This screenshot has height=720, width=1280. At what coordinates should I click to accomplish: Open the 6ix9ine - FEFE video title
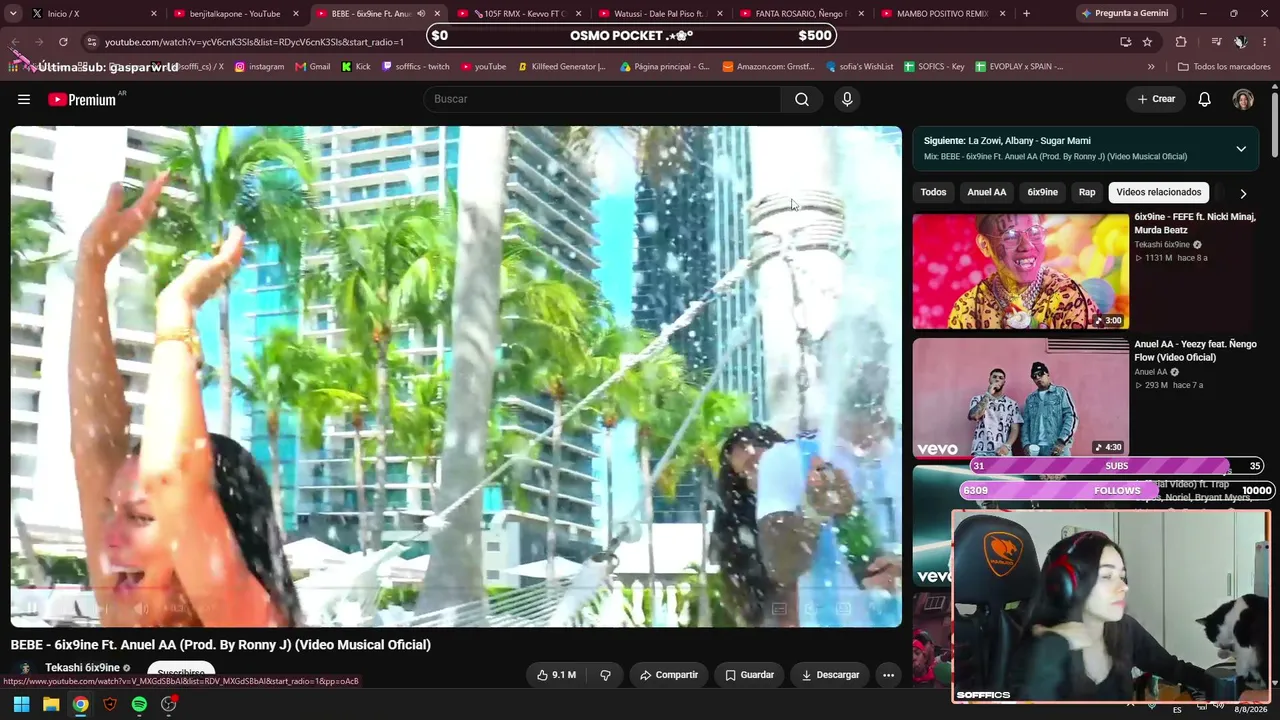coord(1195,223)
